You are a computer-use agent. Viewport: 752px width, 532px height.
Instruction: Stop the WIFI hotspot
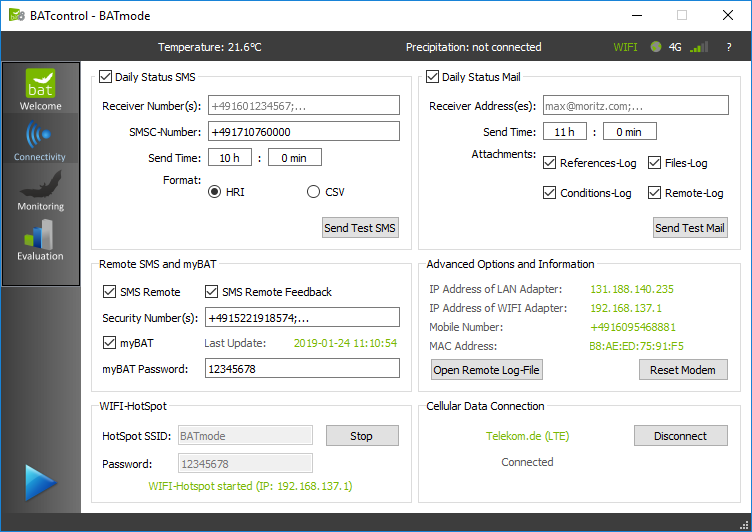pos(362,436)
